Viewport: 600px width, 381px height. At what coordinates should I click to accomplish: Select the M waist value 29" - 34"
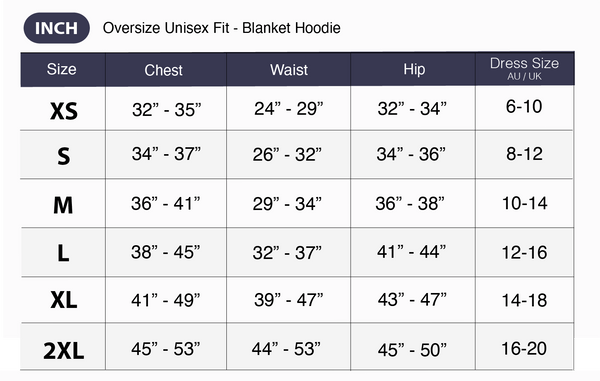click(x=287, y=204)
